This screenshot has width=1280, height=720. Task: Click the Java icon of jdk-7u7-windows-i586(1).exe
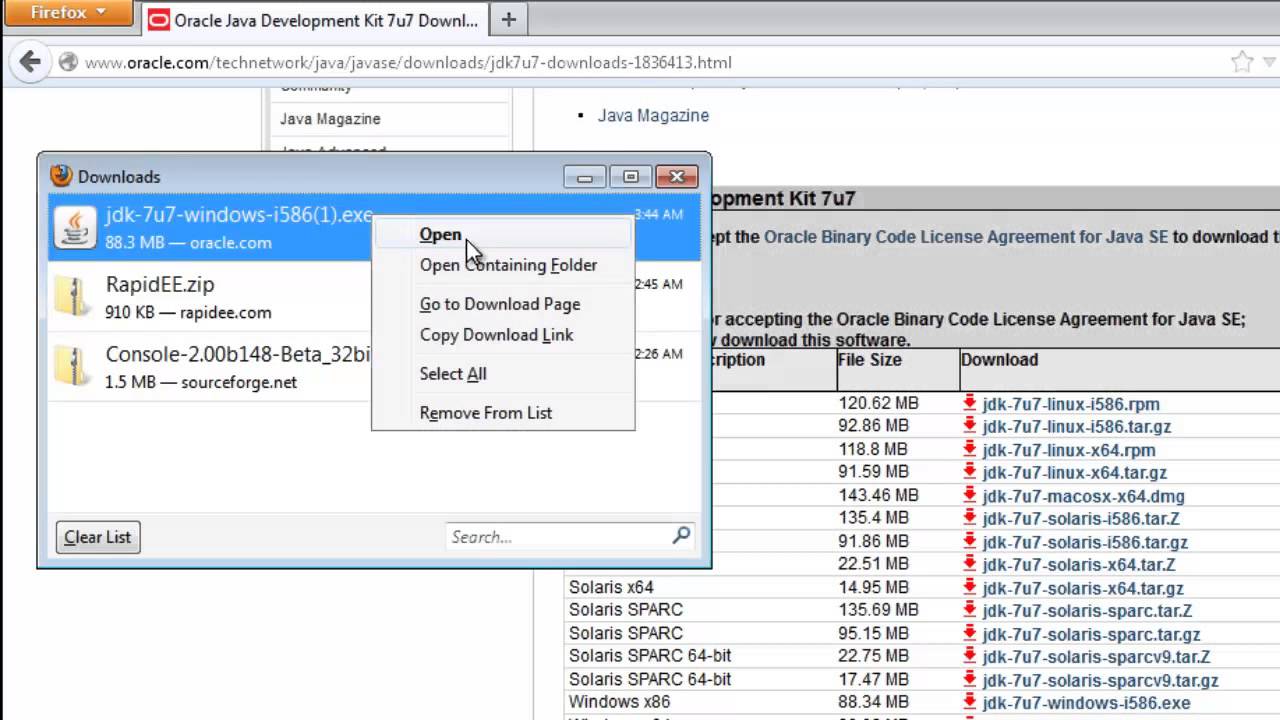[75, 228]
